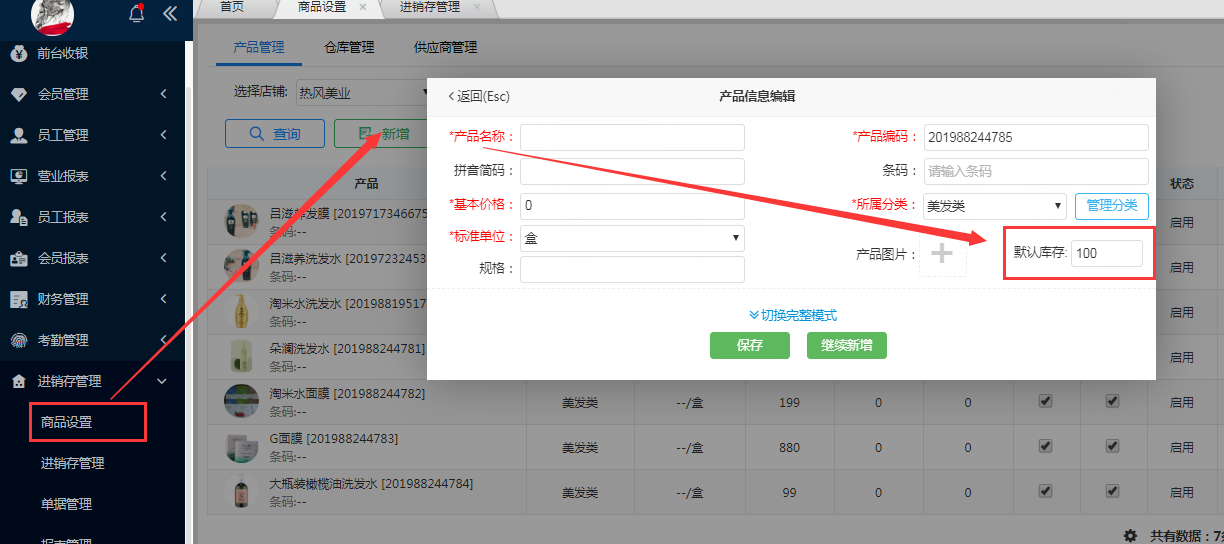The height and width of the screenshot is (544, 1224).
Task: Switch to the 仓库管理 tab
Action: point(349,47)
